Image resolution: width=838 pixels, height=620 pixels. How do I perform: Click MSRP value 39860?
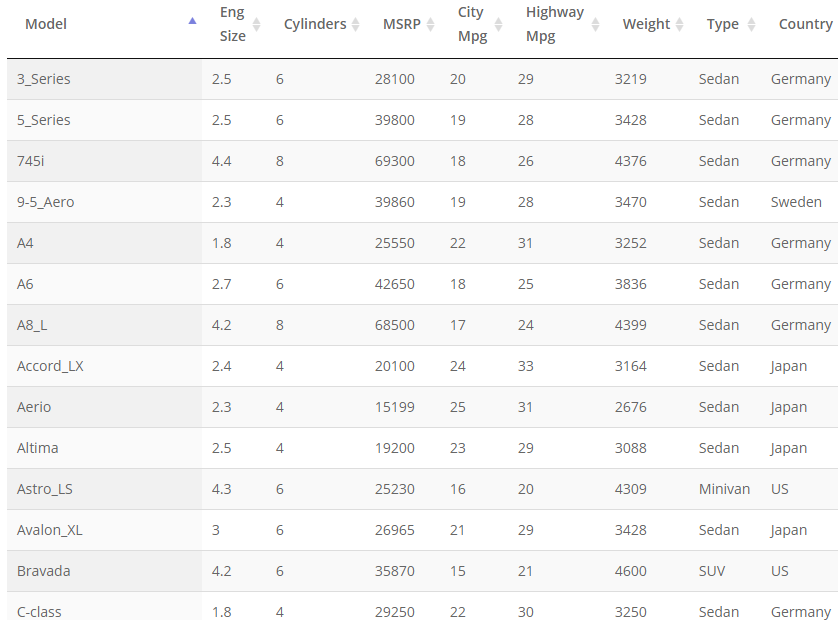[394, 202]
